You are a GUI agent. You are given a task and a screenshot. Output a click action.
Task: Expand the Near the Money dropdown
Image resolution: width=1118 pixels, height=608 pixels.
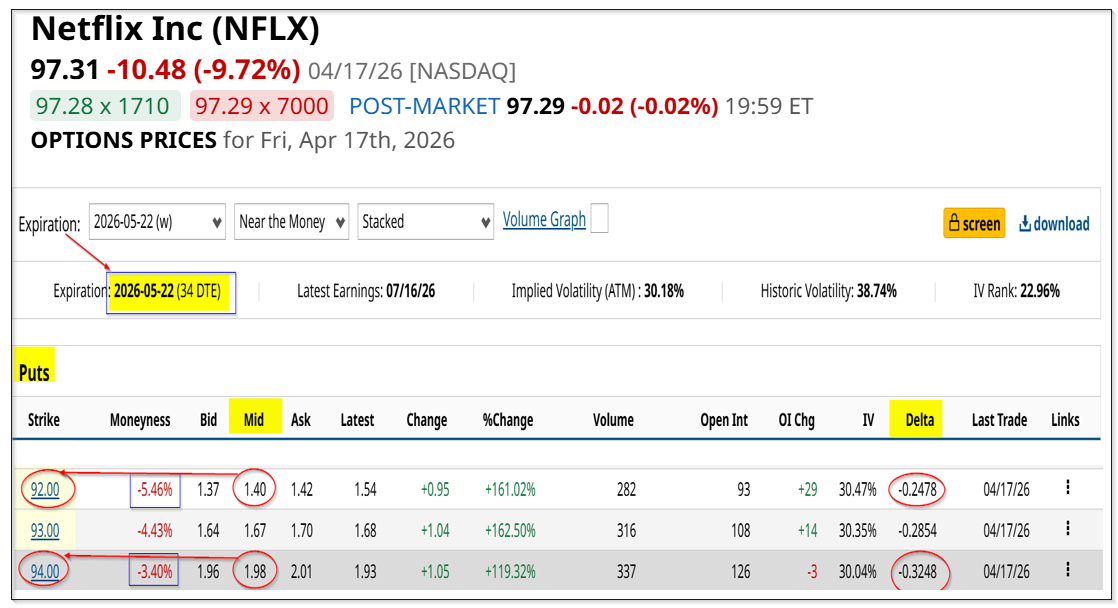tap(292, 222)
